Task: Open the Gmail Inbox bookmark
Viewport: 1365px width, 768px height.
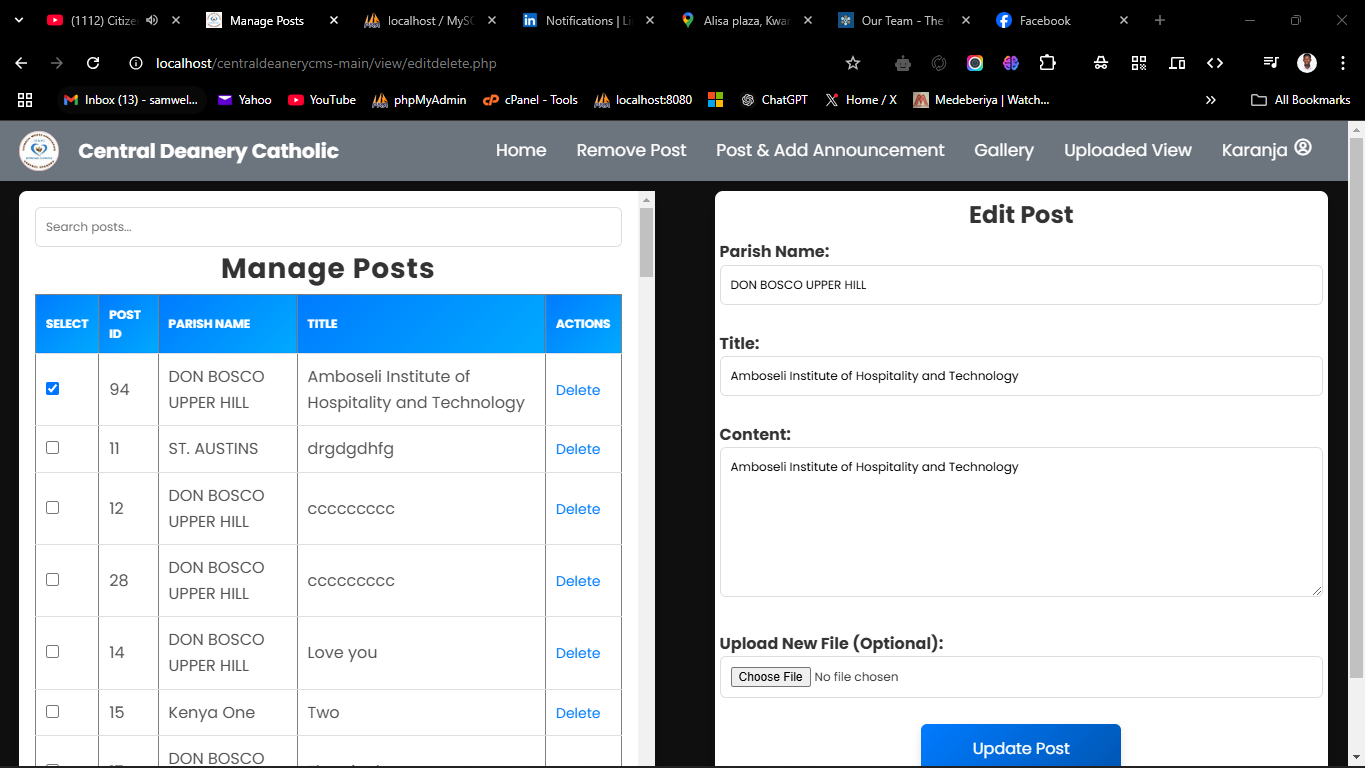Action: coord(130,100)
